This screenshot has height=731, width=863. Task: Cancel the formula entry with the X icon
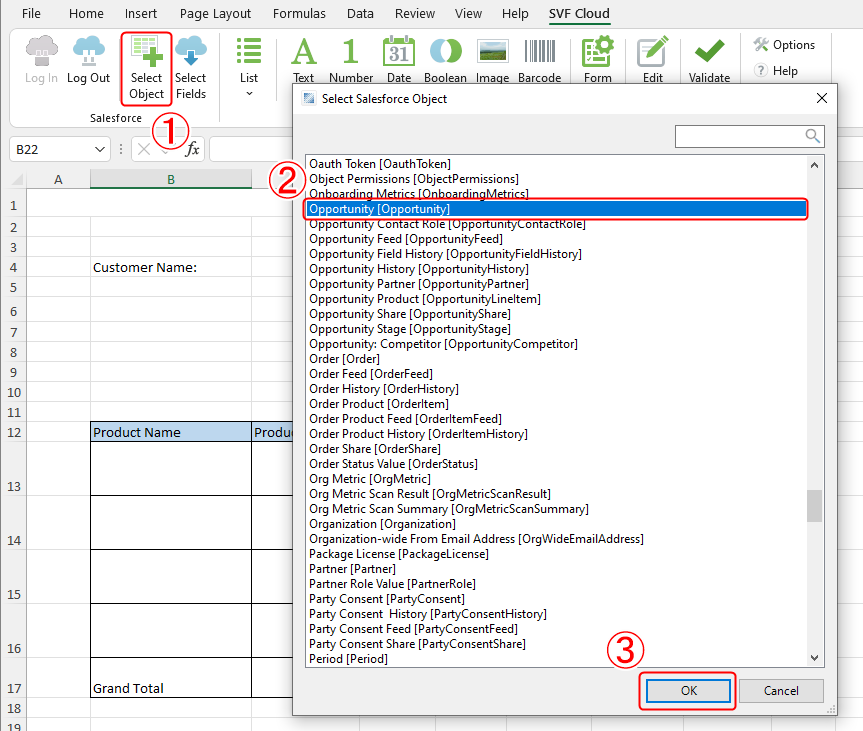pyautogui.click(x=144, y=149)
